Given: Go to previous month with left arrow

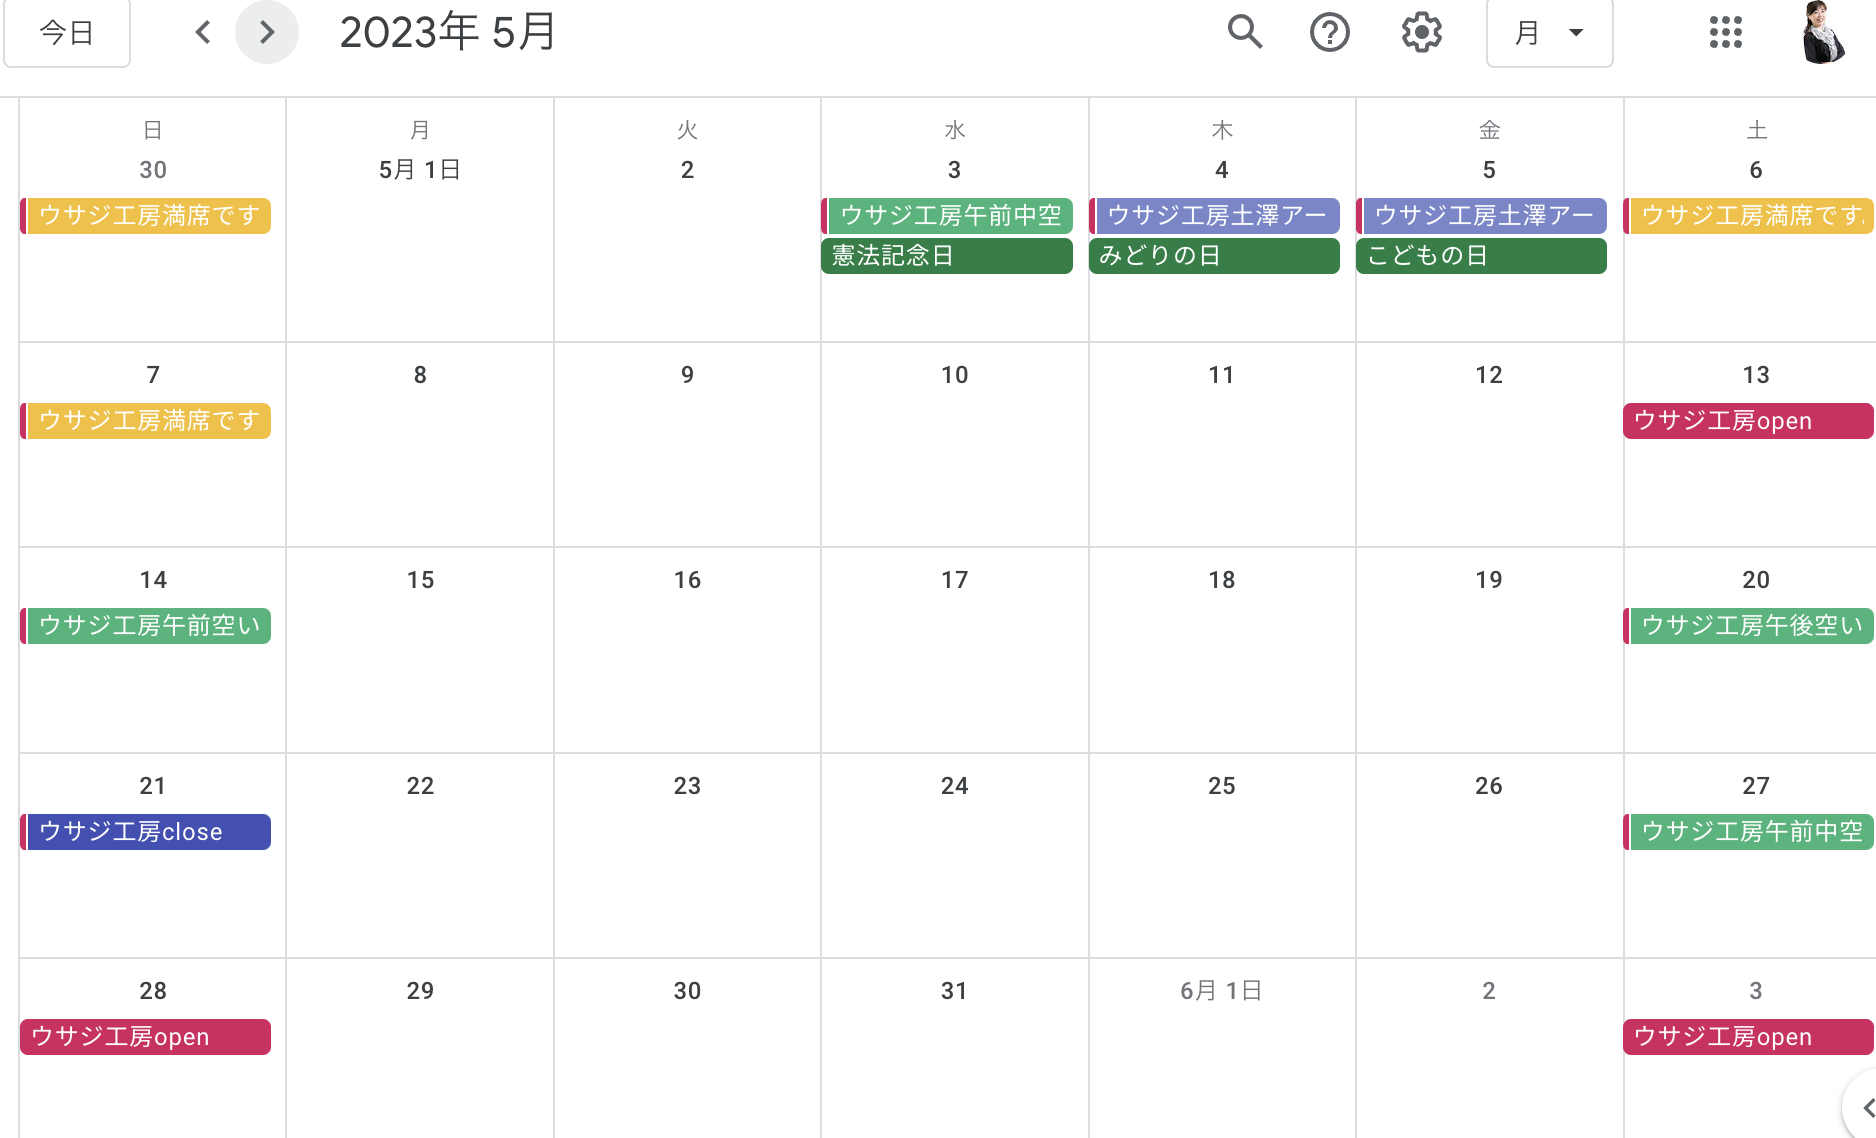Looking at the screenshot, I should (203, 32).
